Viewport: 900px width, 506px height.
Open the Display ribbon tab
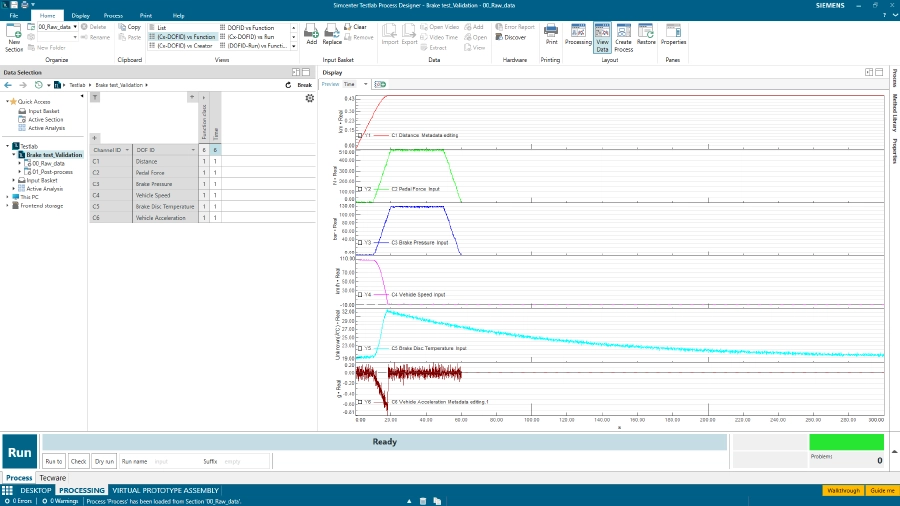(80, 16)
